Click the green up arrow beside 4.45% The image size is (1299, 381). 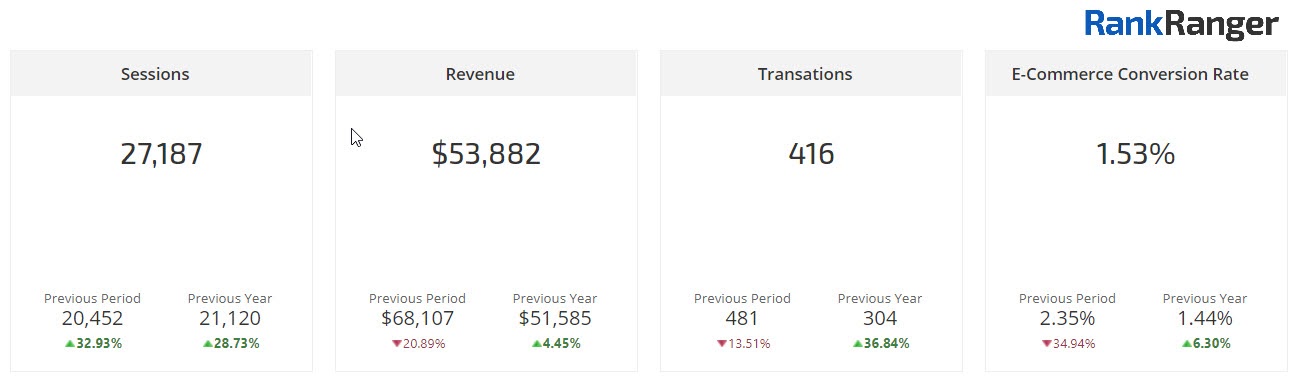[x=536, y=344]
